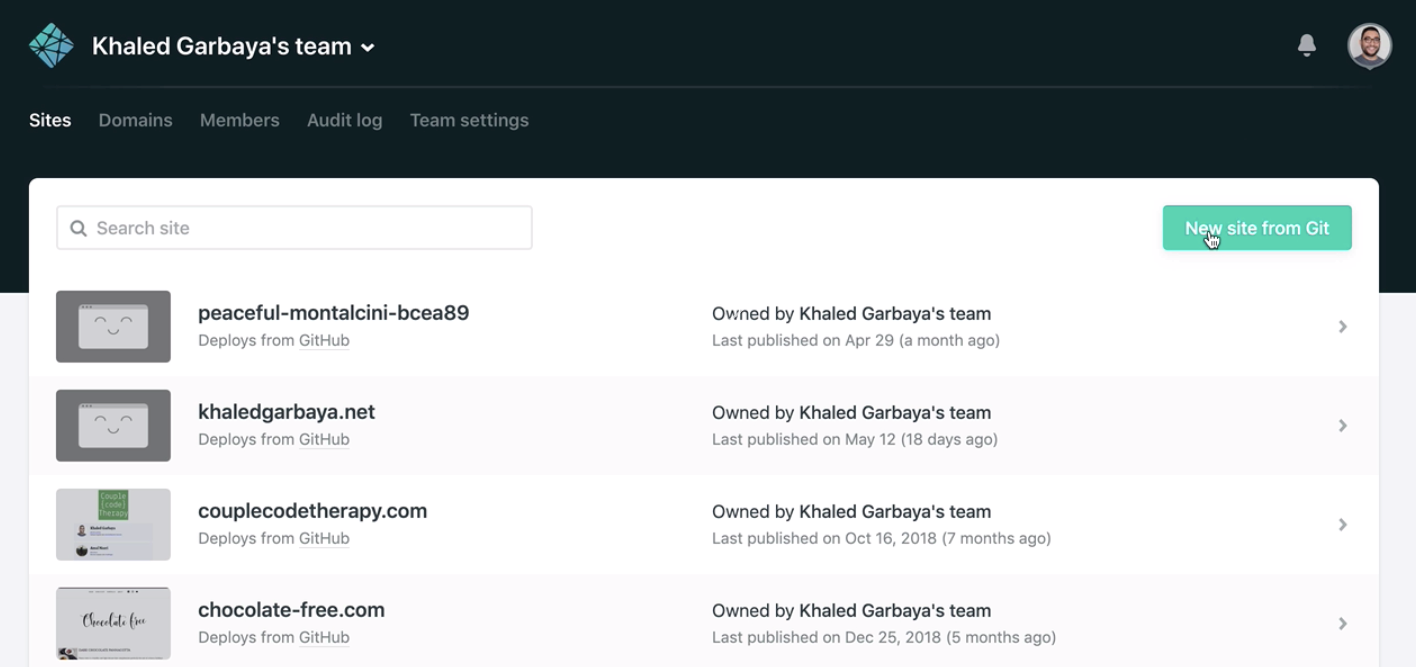Click the khaledgarbaya.net site name
The height and width of the screenshot is (667, 1416).
pyautogui.click(x=286, y=412)
